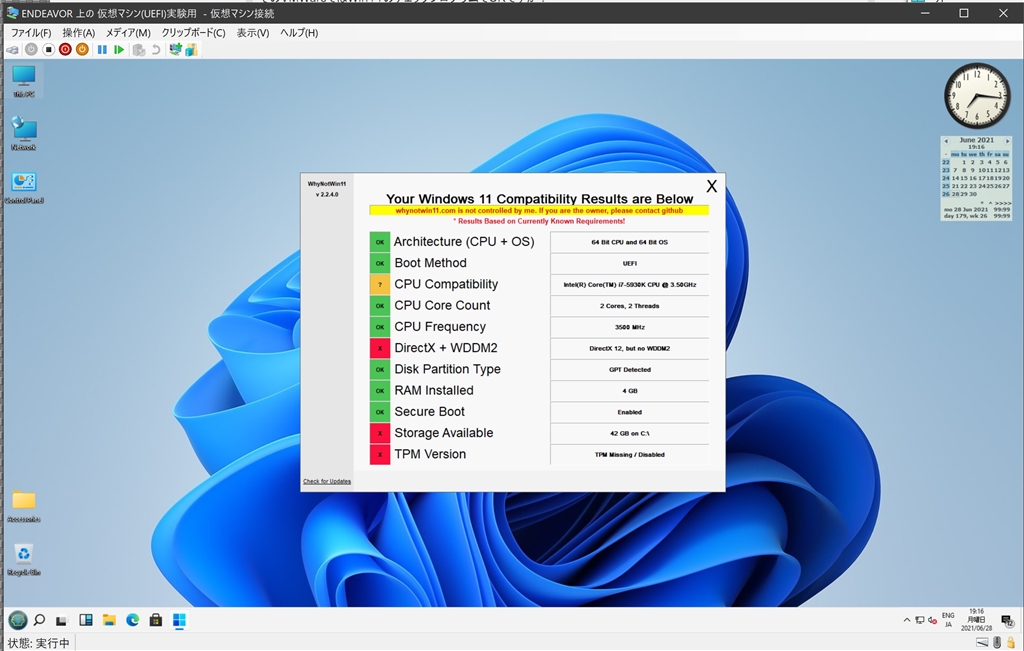This screenshot has height=651, width=1024.
Task: Click the Check for Updates link
Action: (x=327, y=481)
